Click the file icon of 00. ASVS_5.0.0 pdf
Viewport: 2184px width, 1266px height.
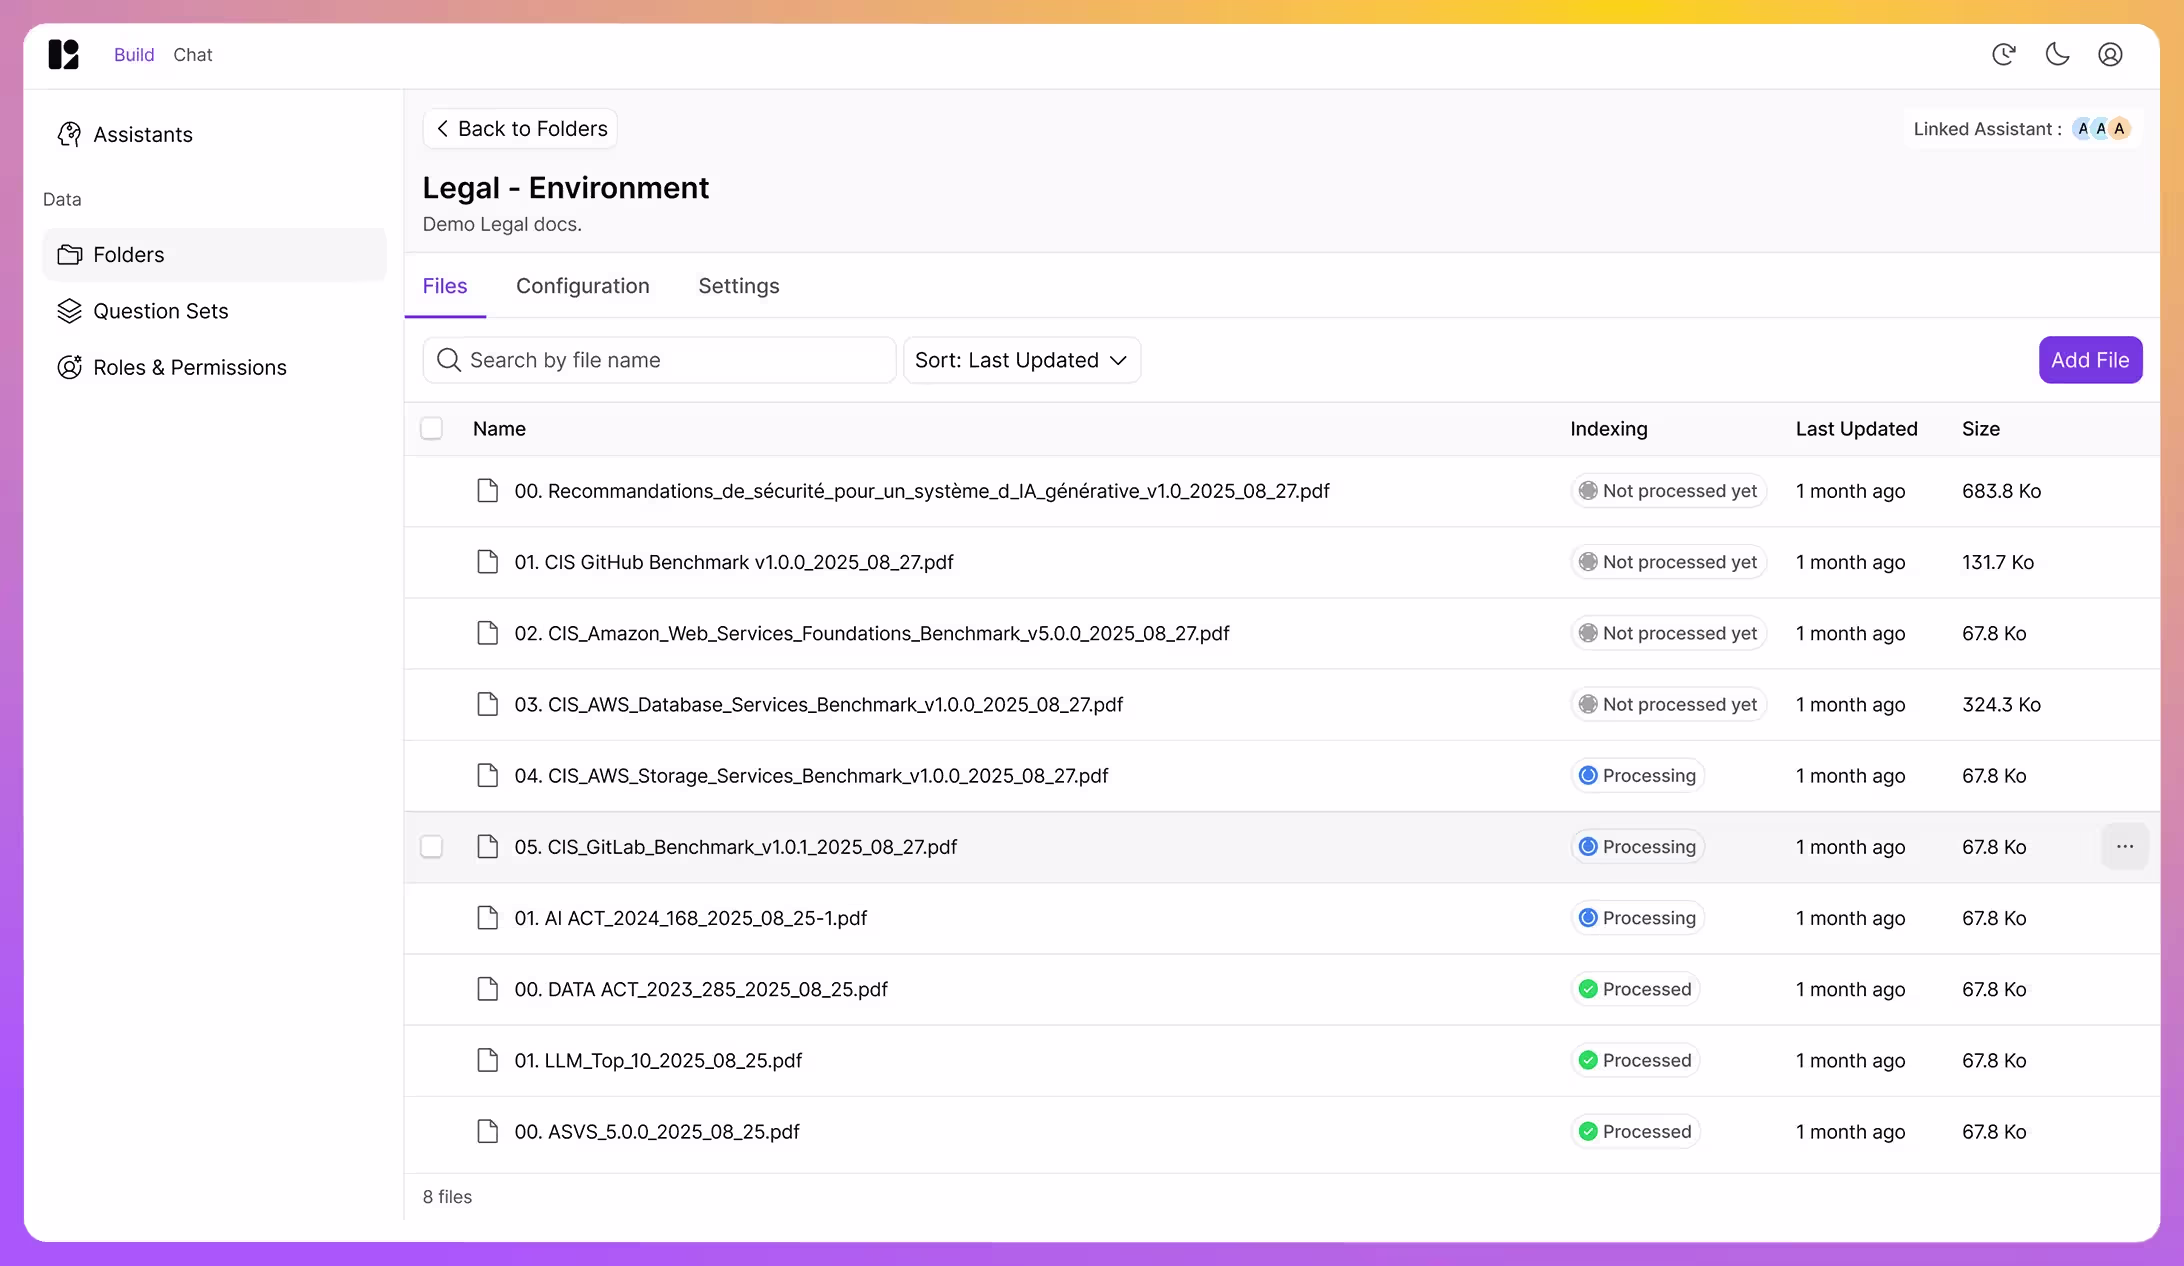[x=487, y=1131]
